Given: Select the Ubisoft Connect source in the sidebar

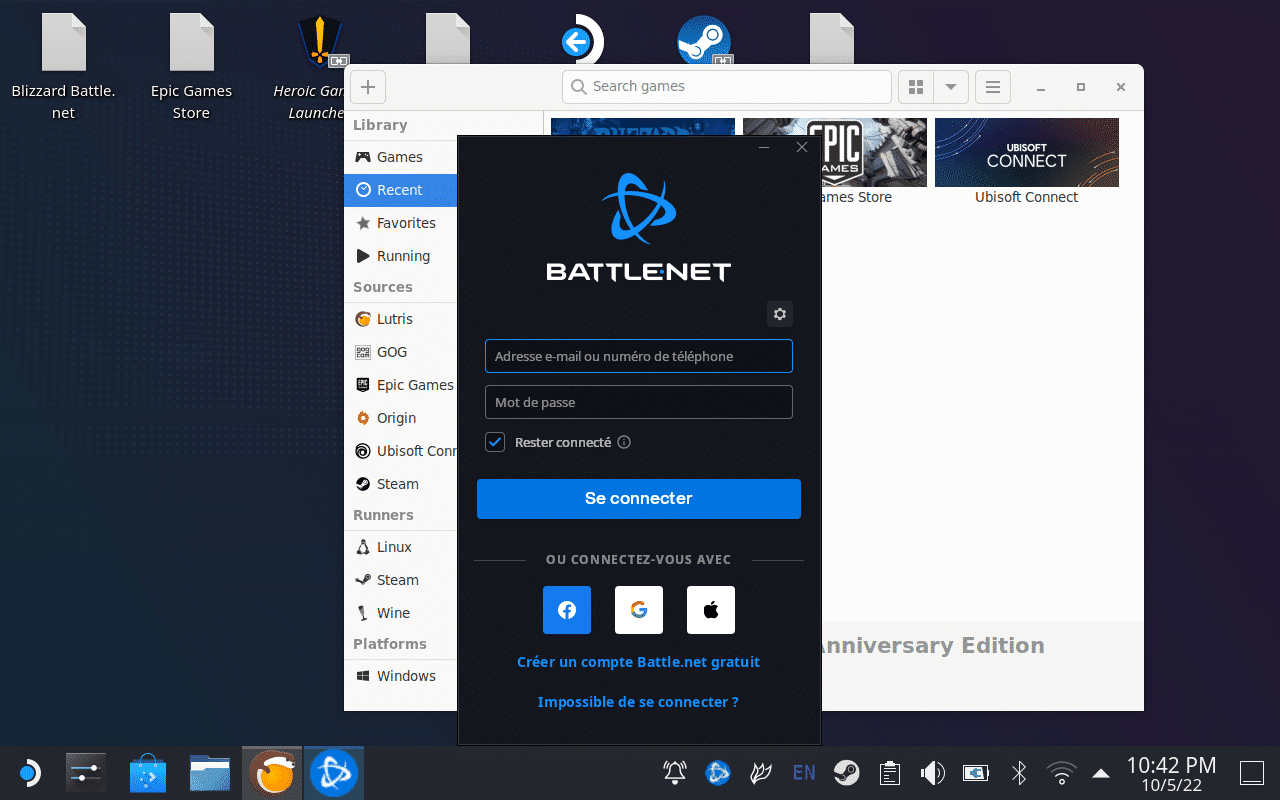Looking at the screenshot, I should [x=400, y=451].
